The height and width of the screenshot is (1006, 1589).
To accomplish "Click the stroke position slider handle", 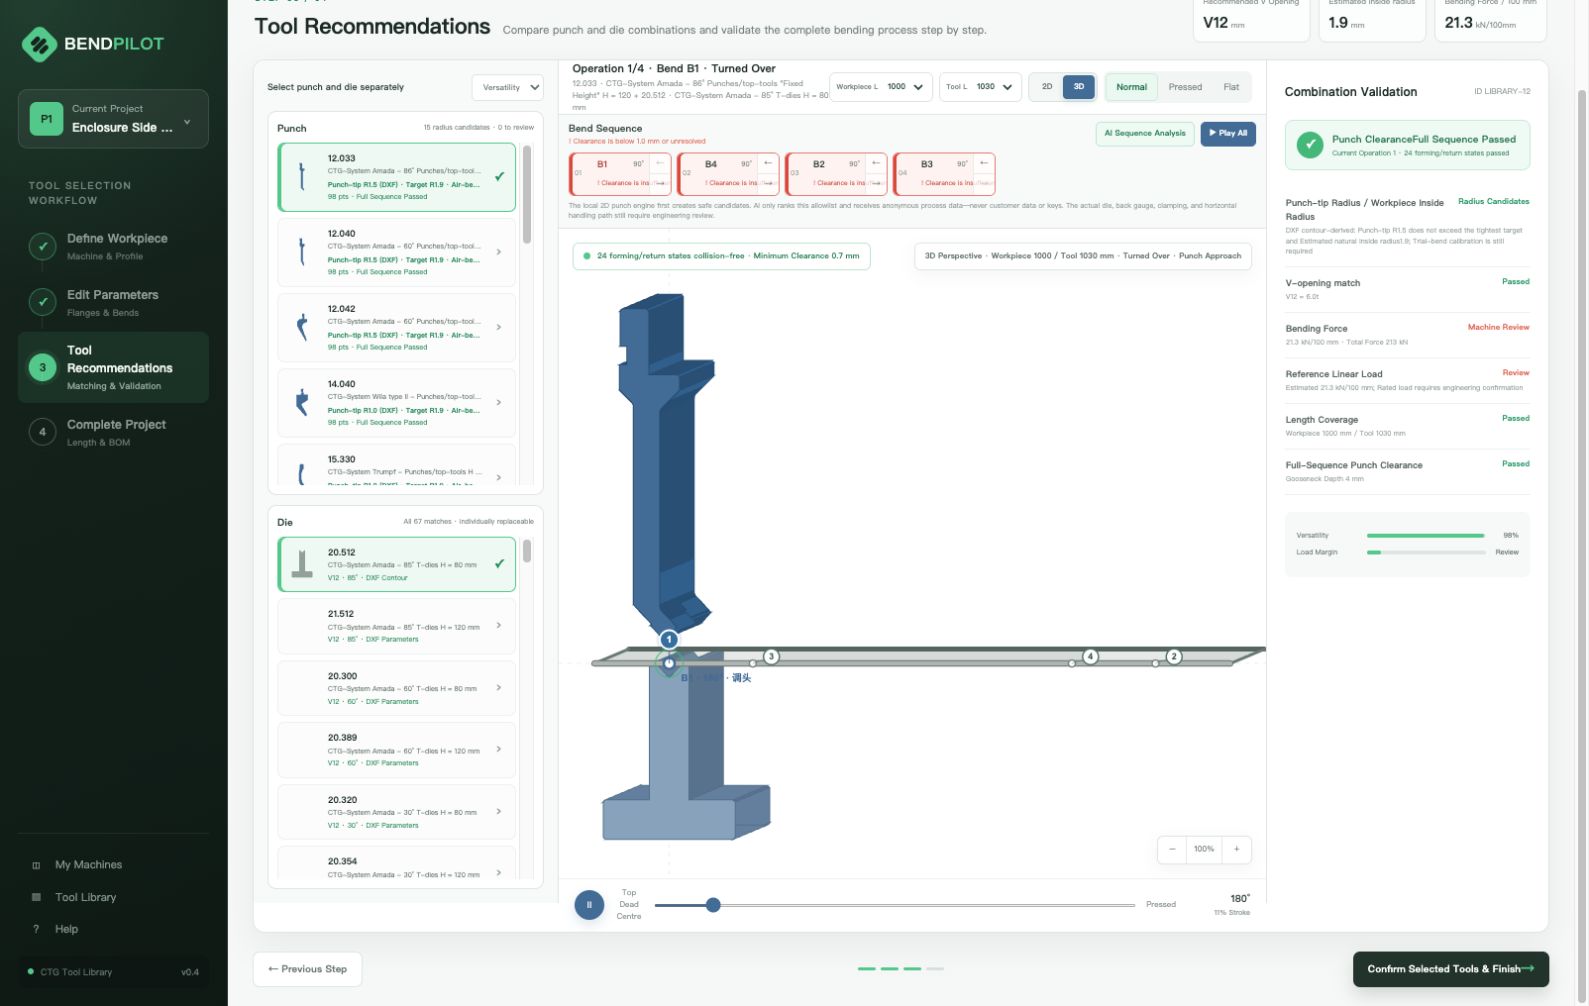I will tap(713, 905).
